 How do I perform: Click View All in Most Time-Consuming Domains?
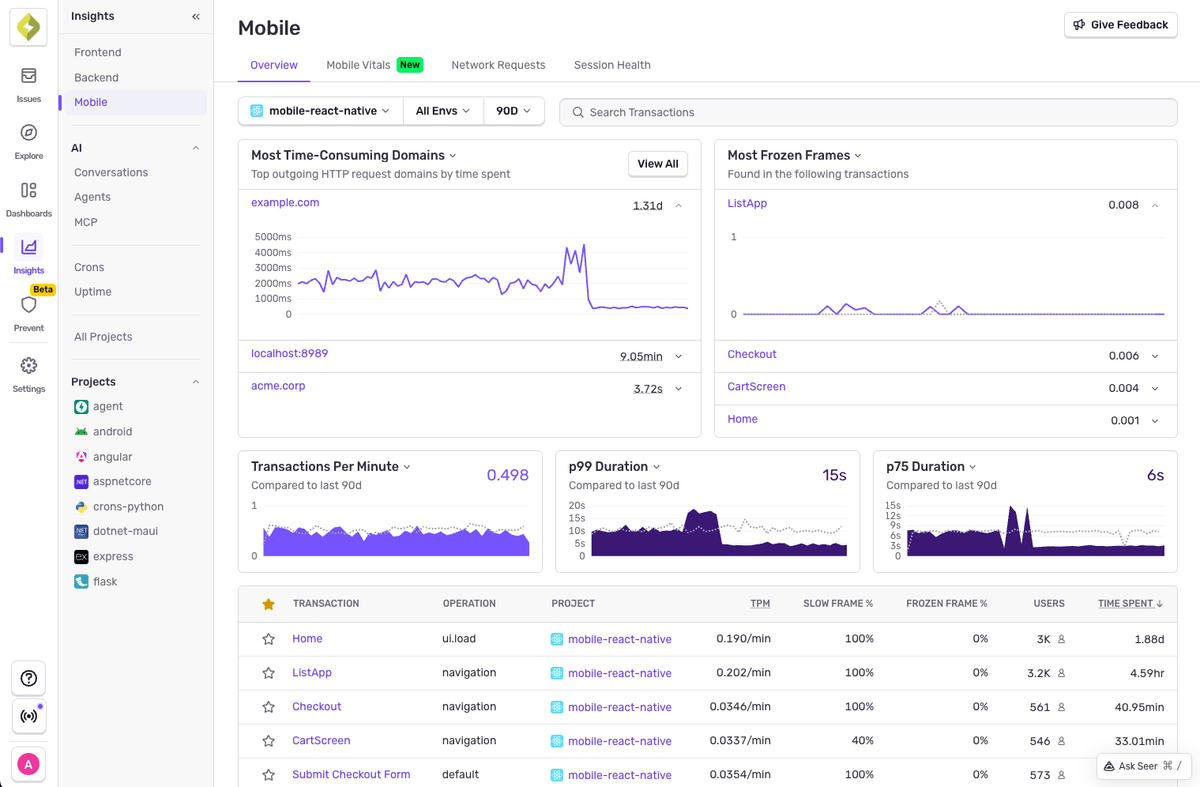coord(657,163)
